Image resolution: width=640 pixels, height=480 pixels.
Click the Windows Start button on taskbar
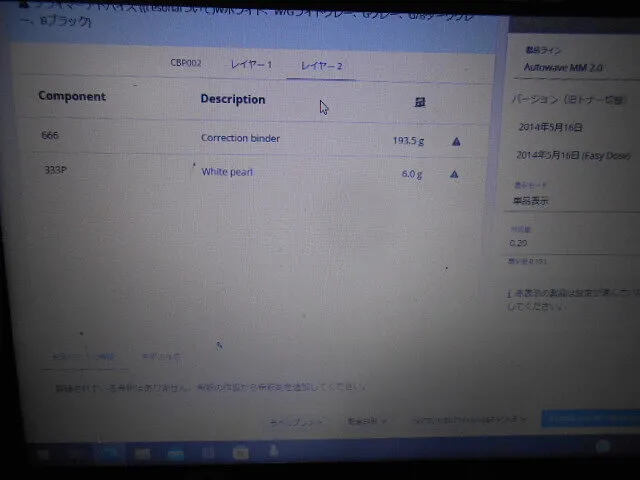42,454
